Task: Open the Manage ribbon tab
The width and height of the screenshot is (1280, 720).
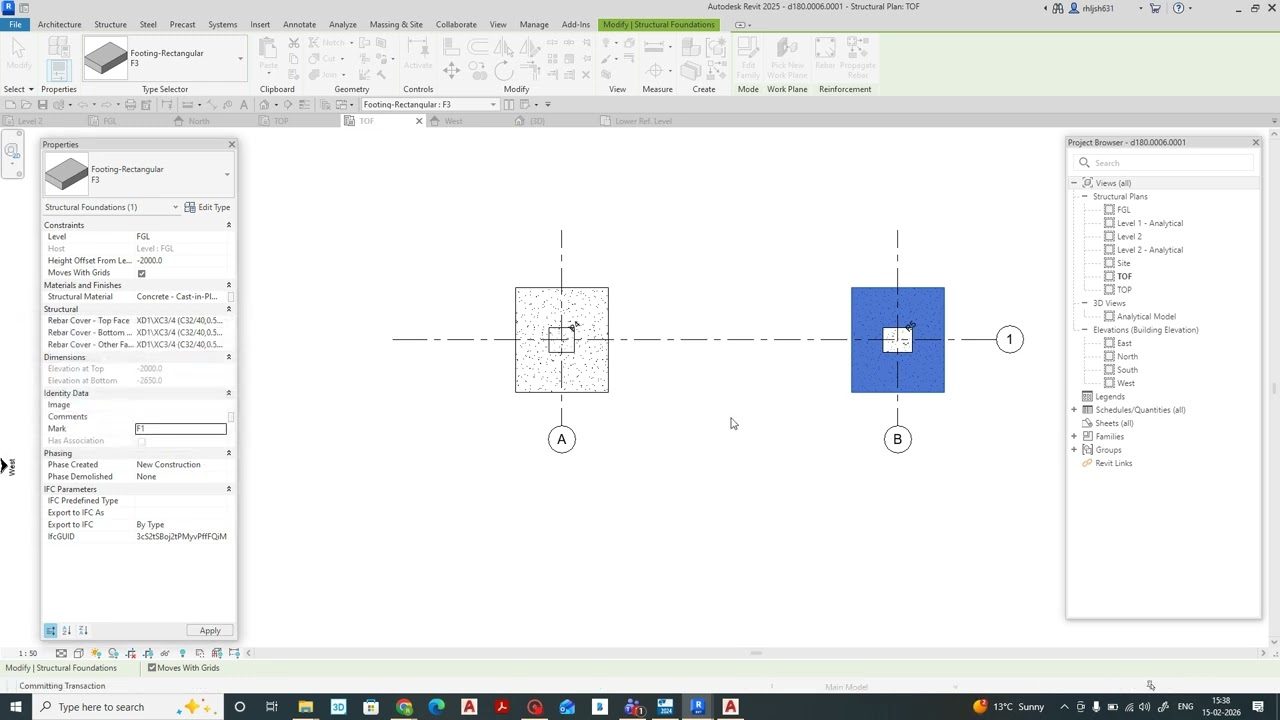Action: point(533,24)
